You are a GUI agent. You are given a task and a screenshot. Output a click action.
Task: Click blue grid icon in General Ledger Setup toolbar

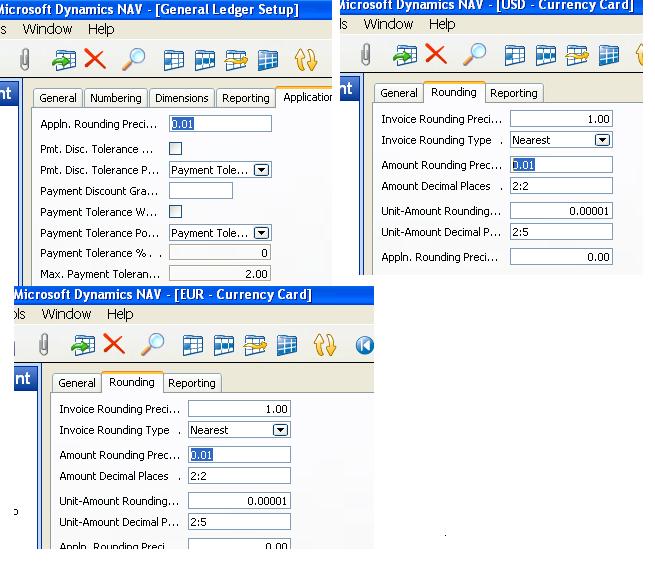(268, 60)
